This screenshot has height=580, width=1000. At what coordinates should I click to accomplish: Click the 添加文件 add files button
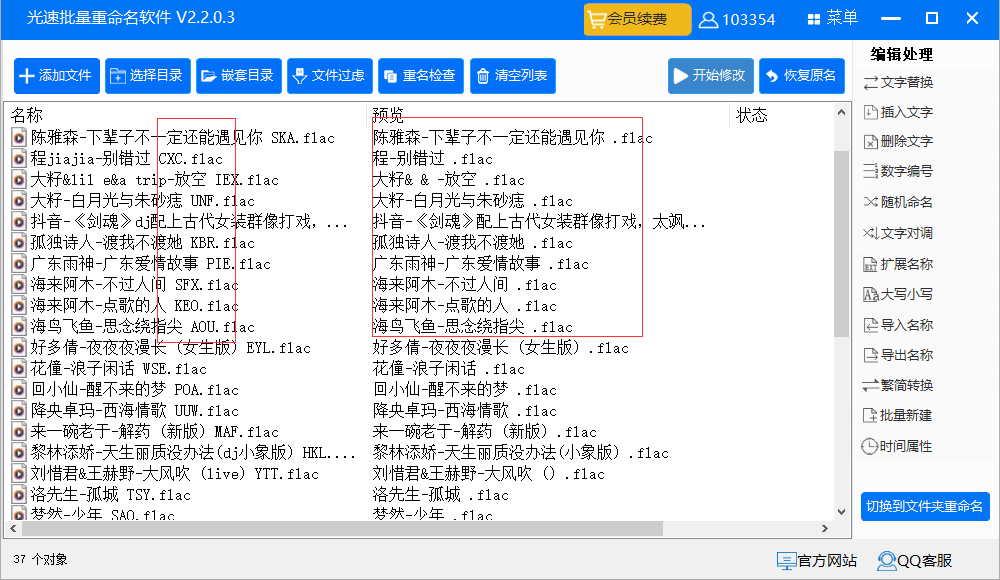click(x=57, y=76)
